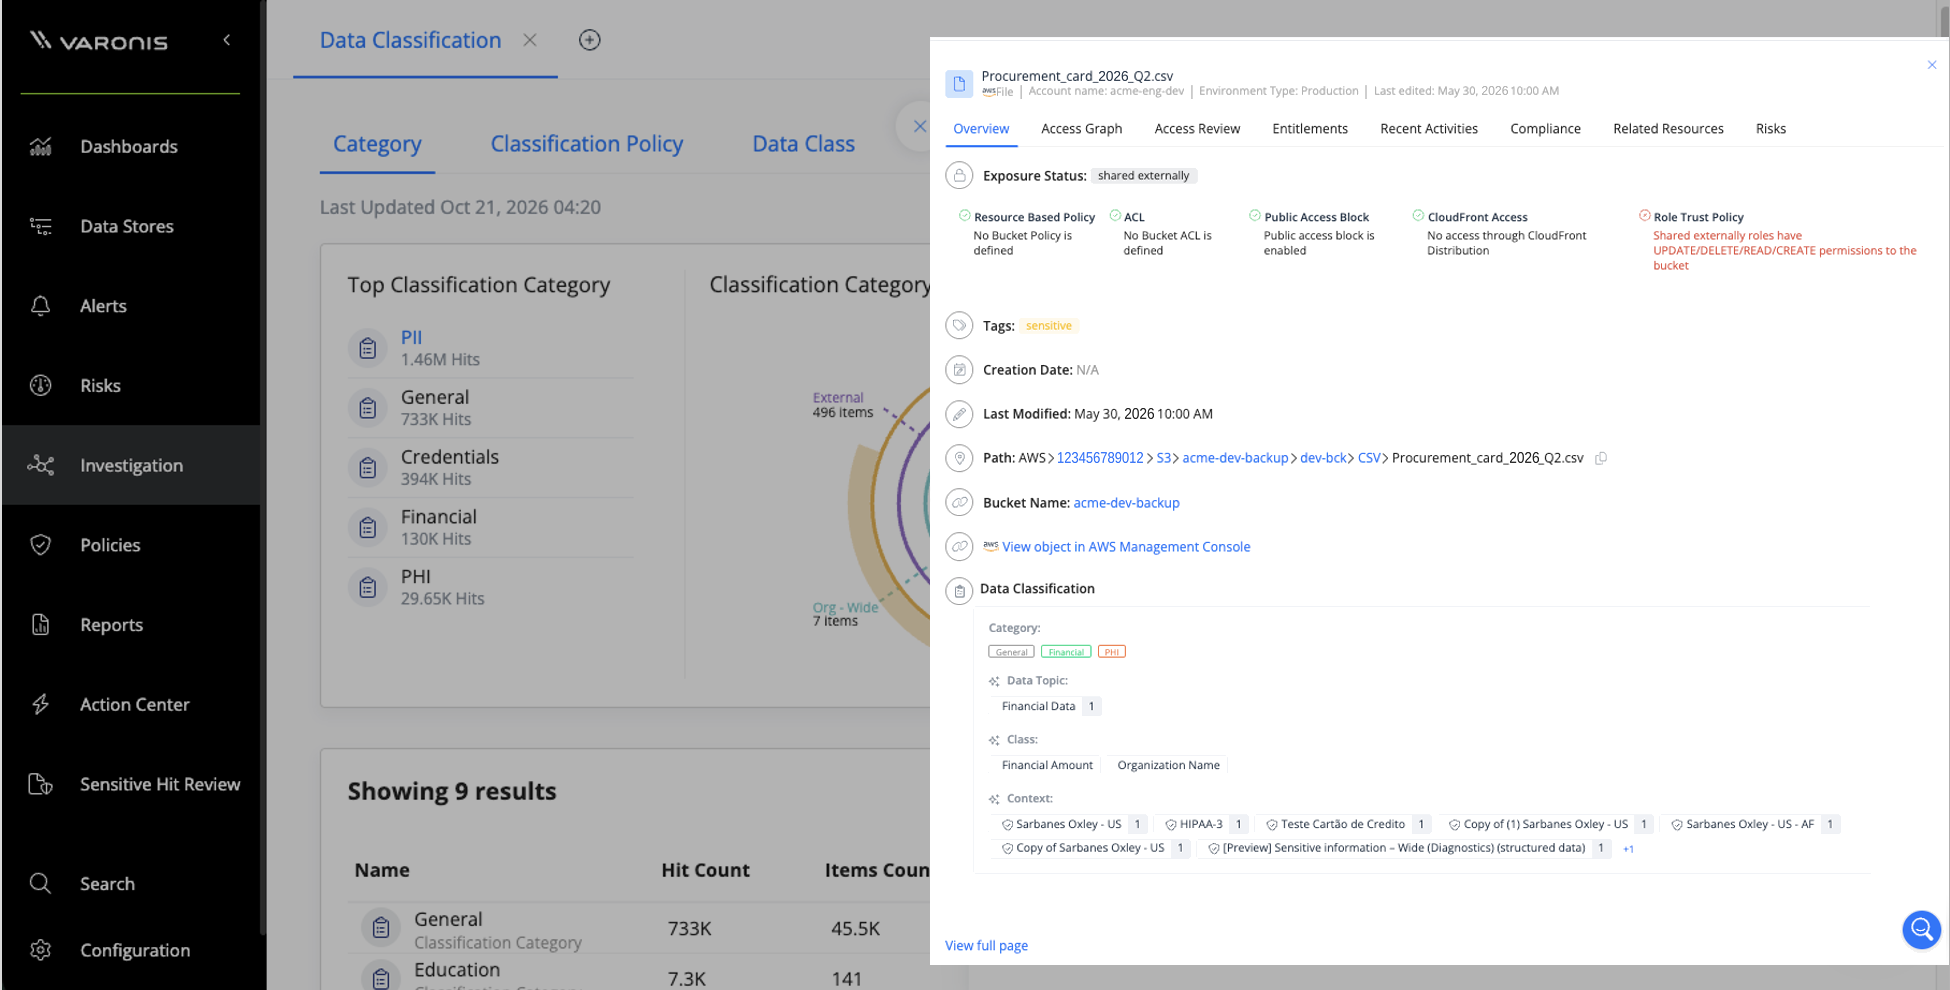Switch to the Access Graph tab
Image resolution: width=1950 pixels, height=990 pixels.
1081,129
